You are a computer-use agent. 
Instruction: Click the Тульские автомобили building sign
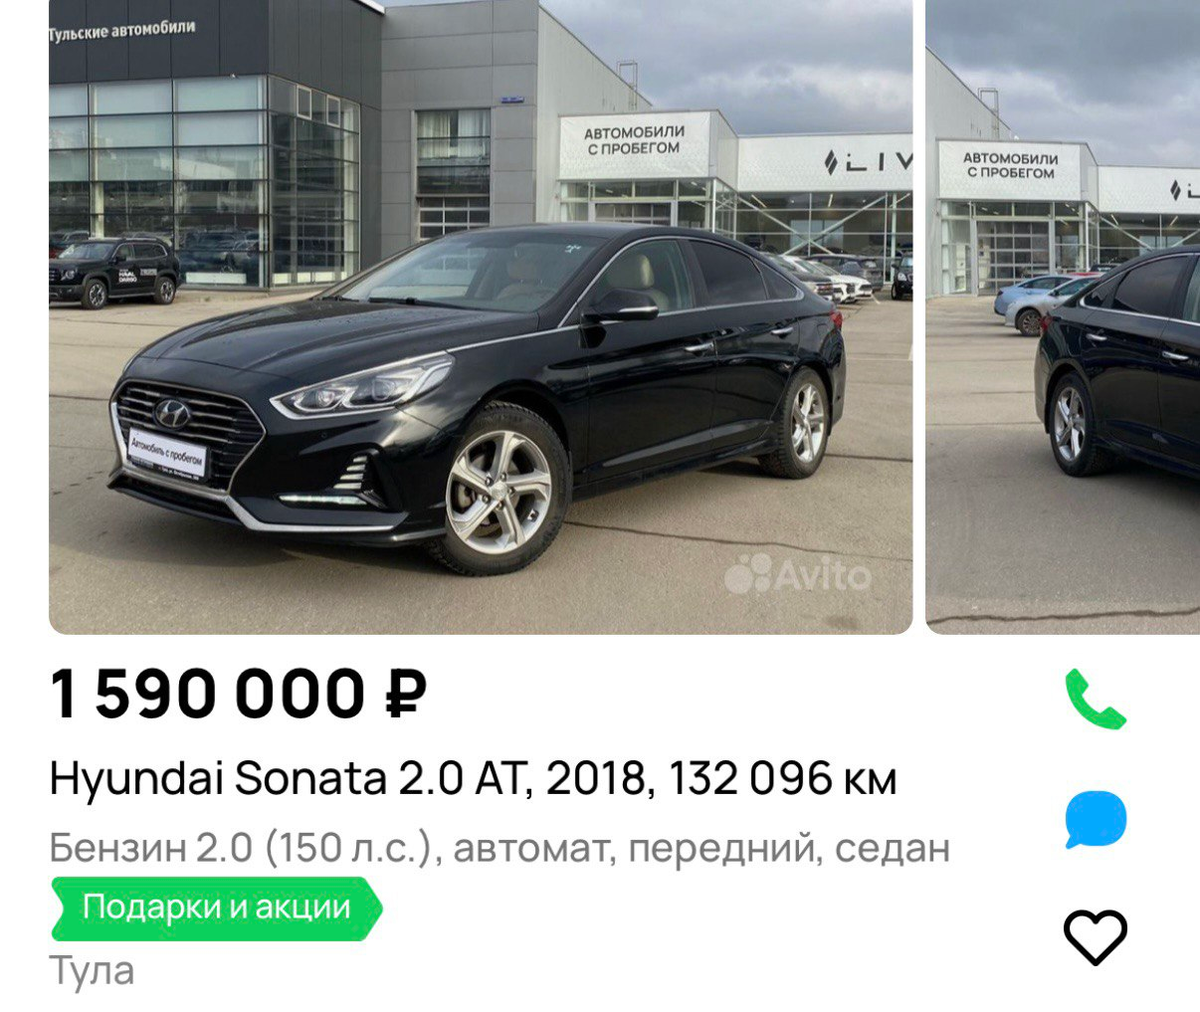point(122,30)
